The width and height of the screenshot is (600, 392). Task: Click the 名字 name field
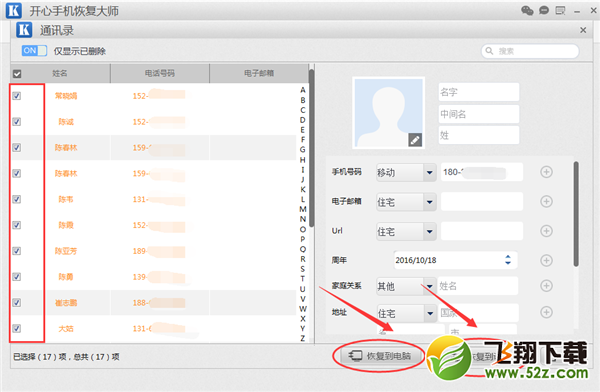coord(479,92)
